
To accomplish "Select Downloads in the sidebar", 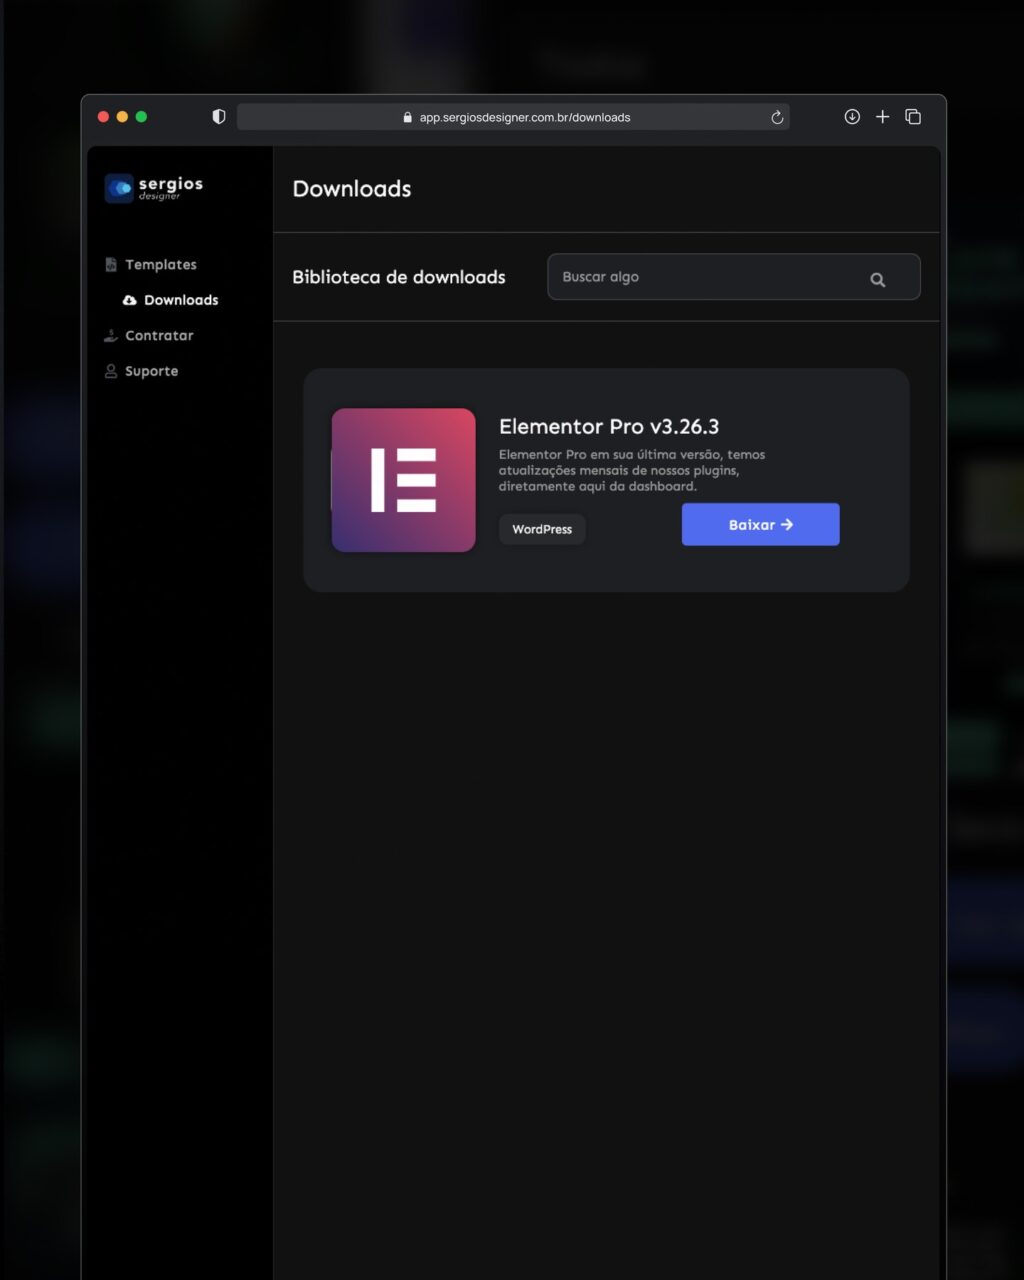I will (180, 300).
